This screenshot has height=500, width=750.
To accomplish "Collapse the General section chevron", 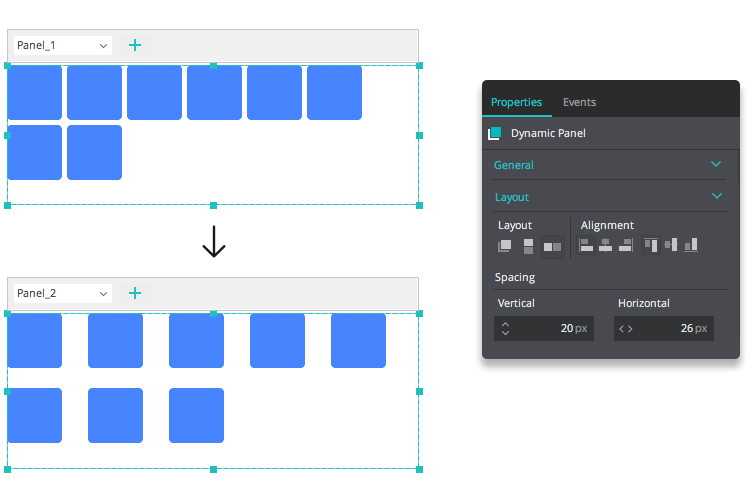I will [716, 164].
